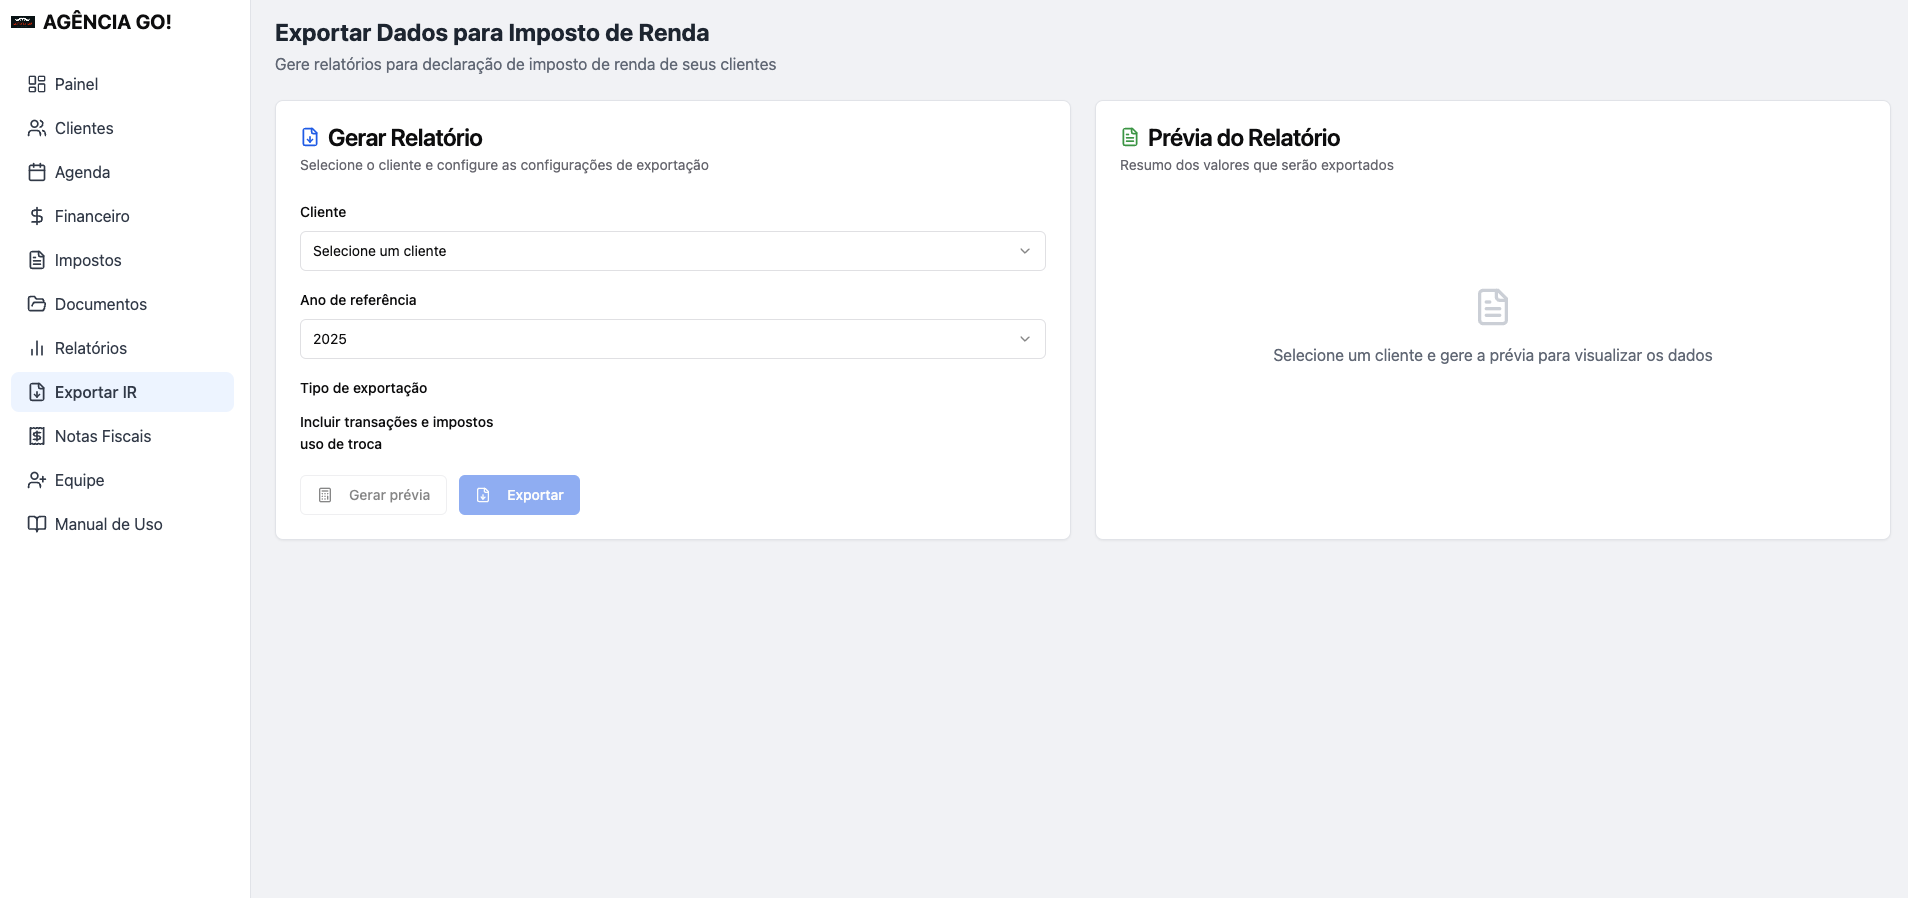Go to the Equipe page
1908x898 pixels.
(122, 480)
